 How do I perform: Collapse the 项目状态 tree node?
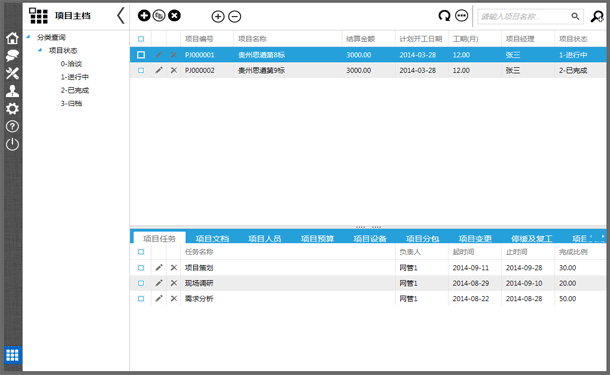(x=40, y=50)
